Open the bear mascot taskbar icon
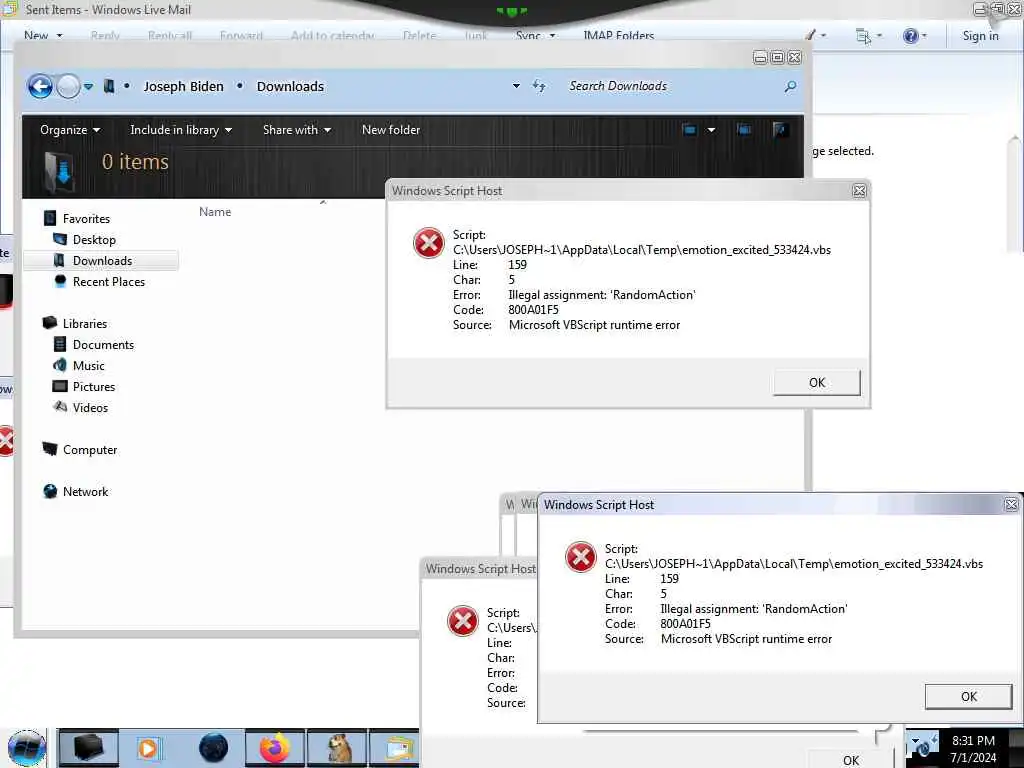Viewport: 1024px width, 768px height. pyautogui.click(x=337, y=748)
